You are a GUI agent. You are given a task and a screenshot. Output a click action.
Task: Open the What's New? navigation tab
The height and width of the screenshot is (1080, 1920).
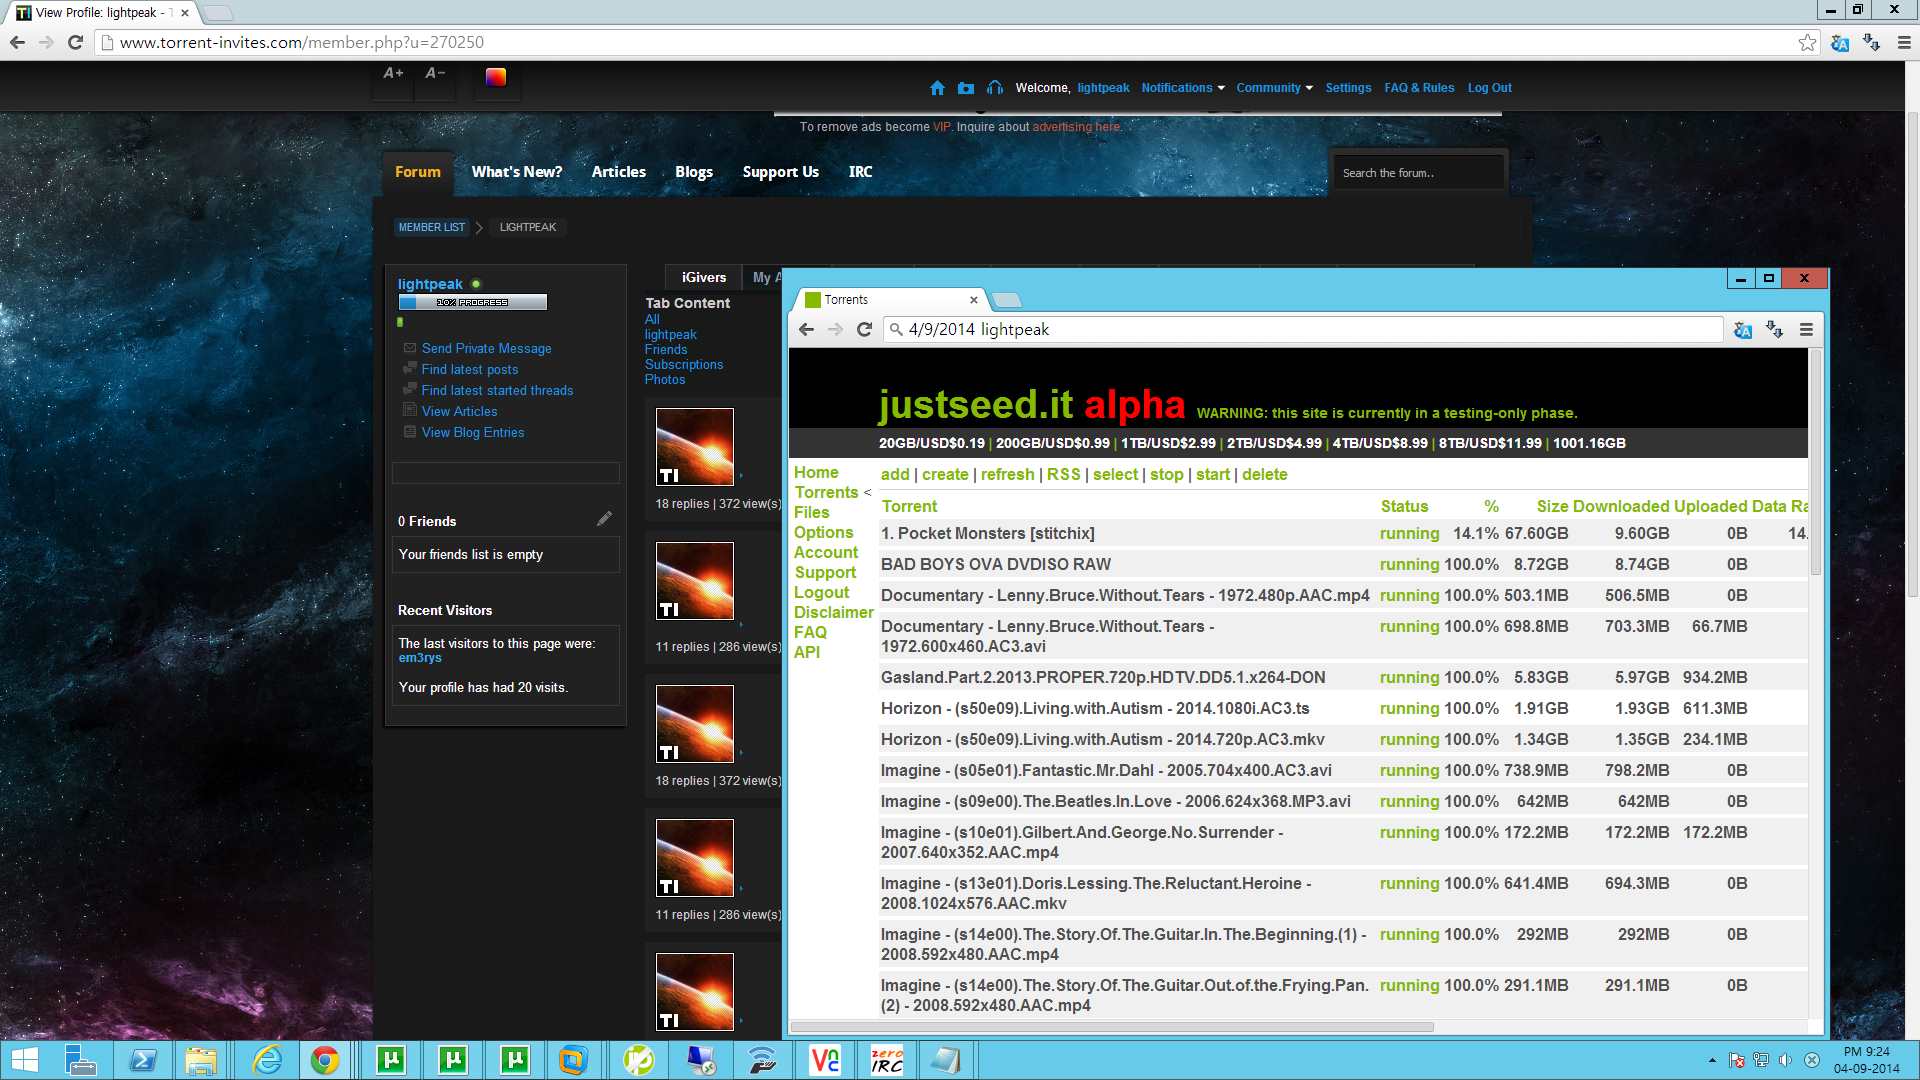click(517, 172)
